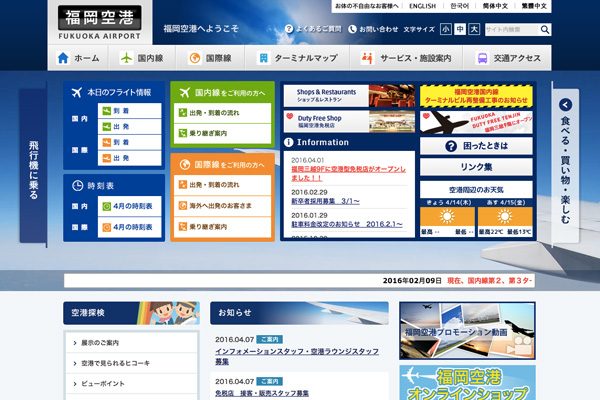Click the ターミナルマップ building icon
This screenshot has height=400, width=600.
point(263,58)
